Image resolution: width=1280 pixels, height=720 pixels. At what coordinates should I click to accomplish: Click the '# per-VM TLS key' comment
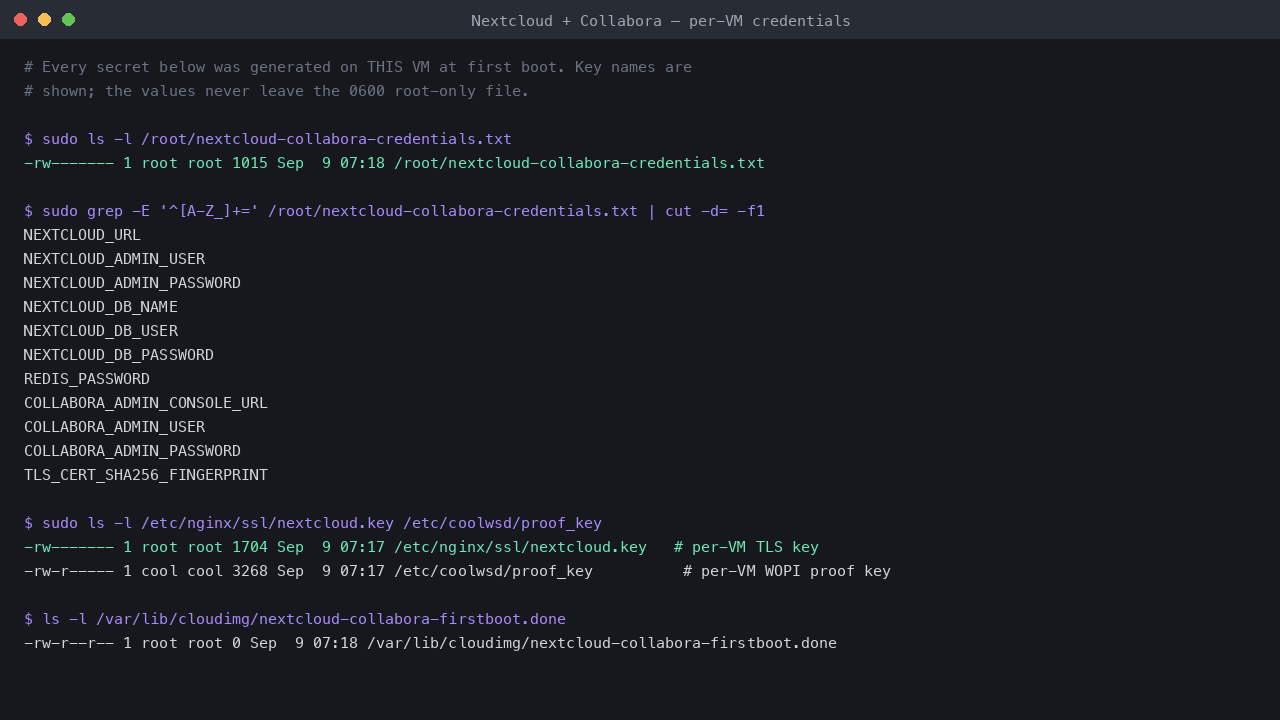point(746,547)
